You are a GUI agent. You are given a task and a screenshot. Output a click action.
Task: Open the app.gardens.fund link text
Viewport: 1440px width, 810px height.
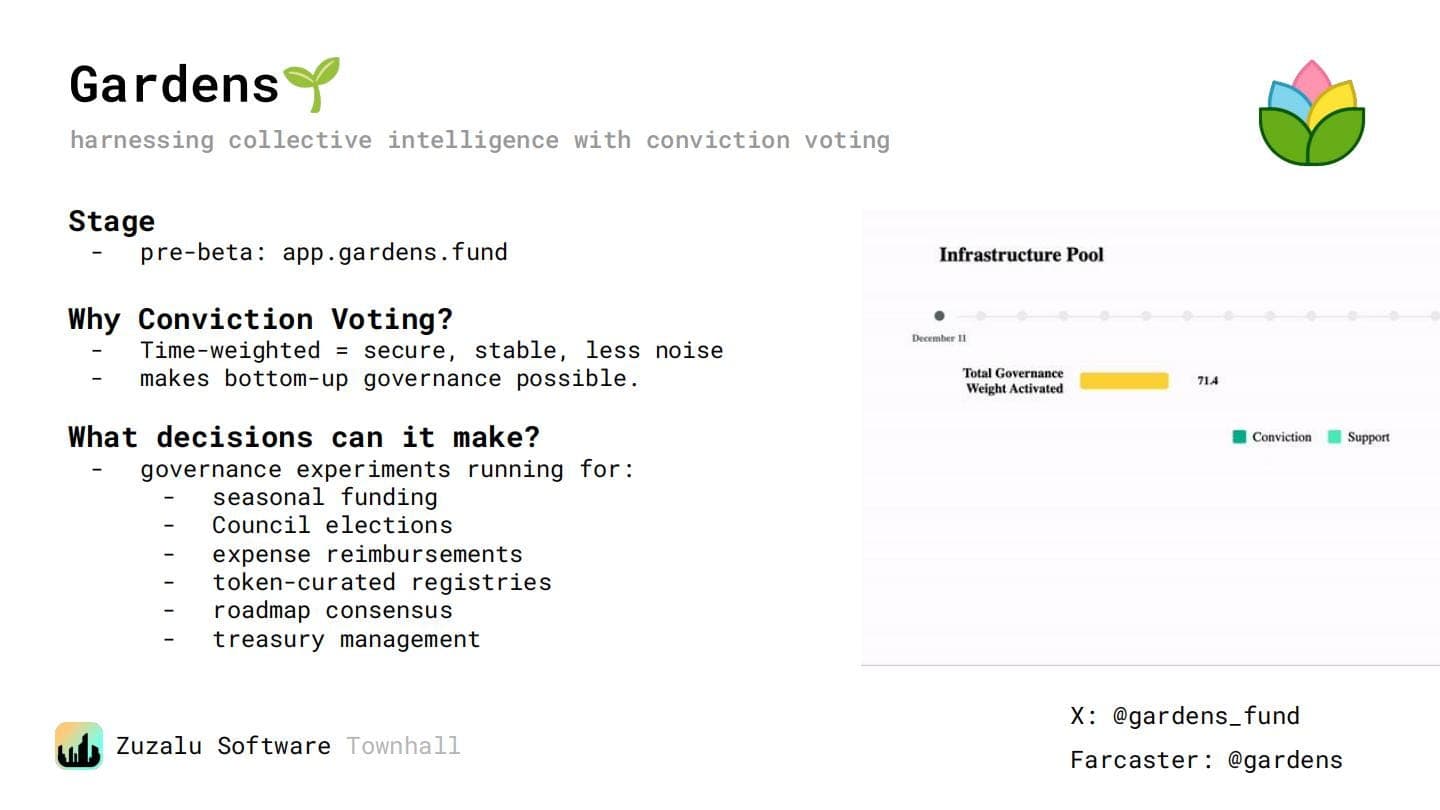coord(395,252)
